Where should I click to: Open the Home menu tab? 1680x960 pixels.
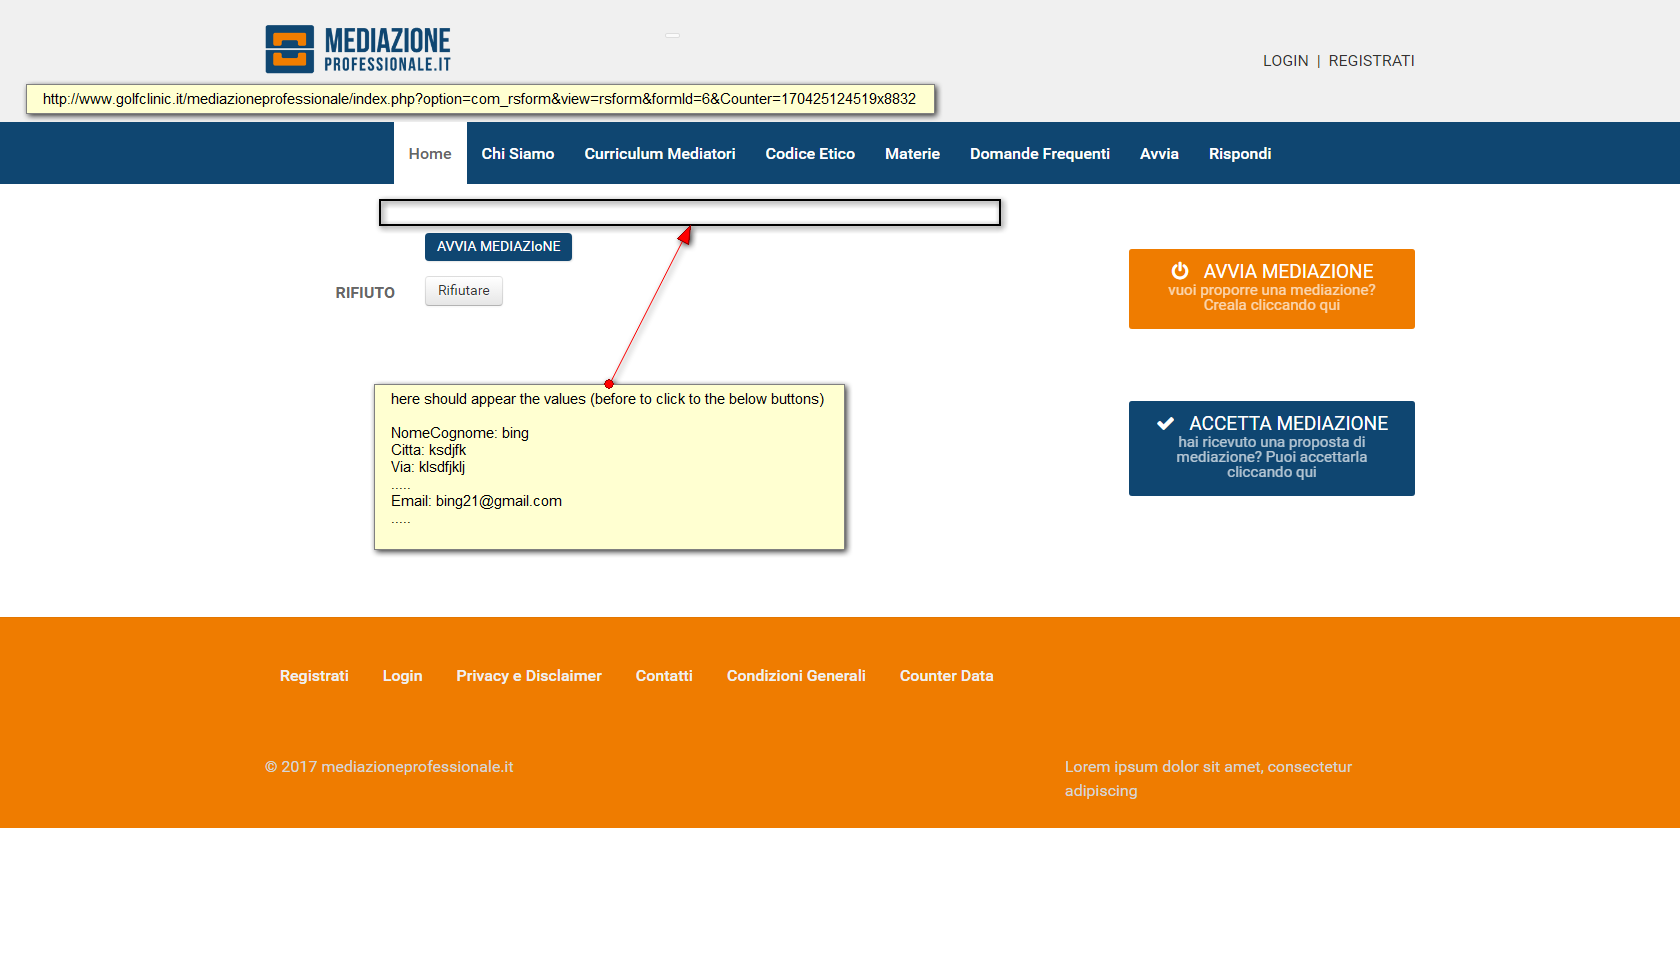coord(430,153)
